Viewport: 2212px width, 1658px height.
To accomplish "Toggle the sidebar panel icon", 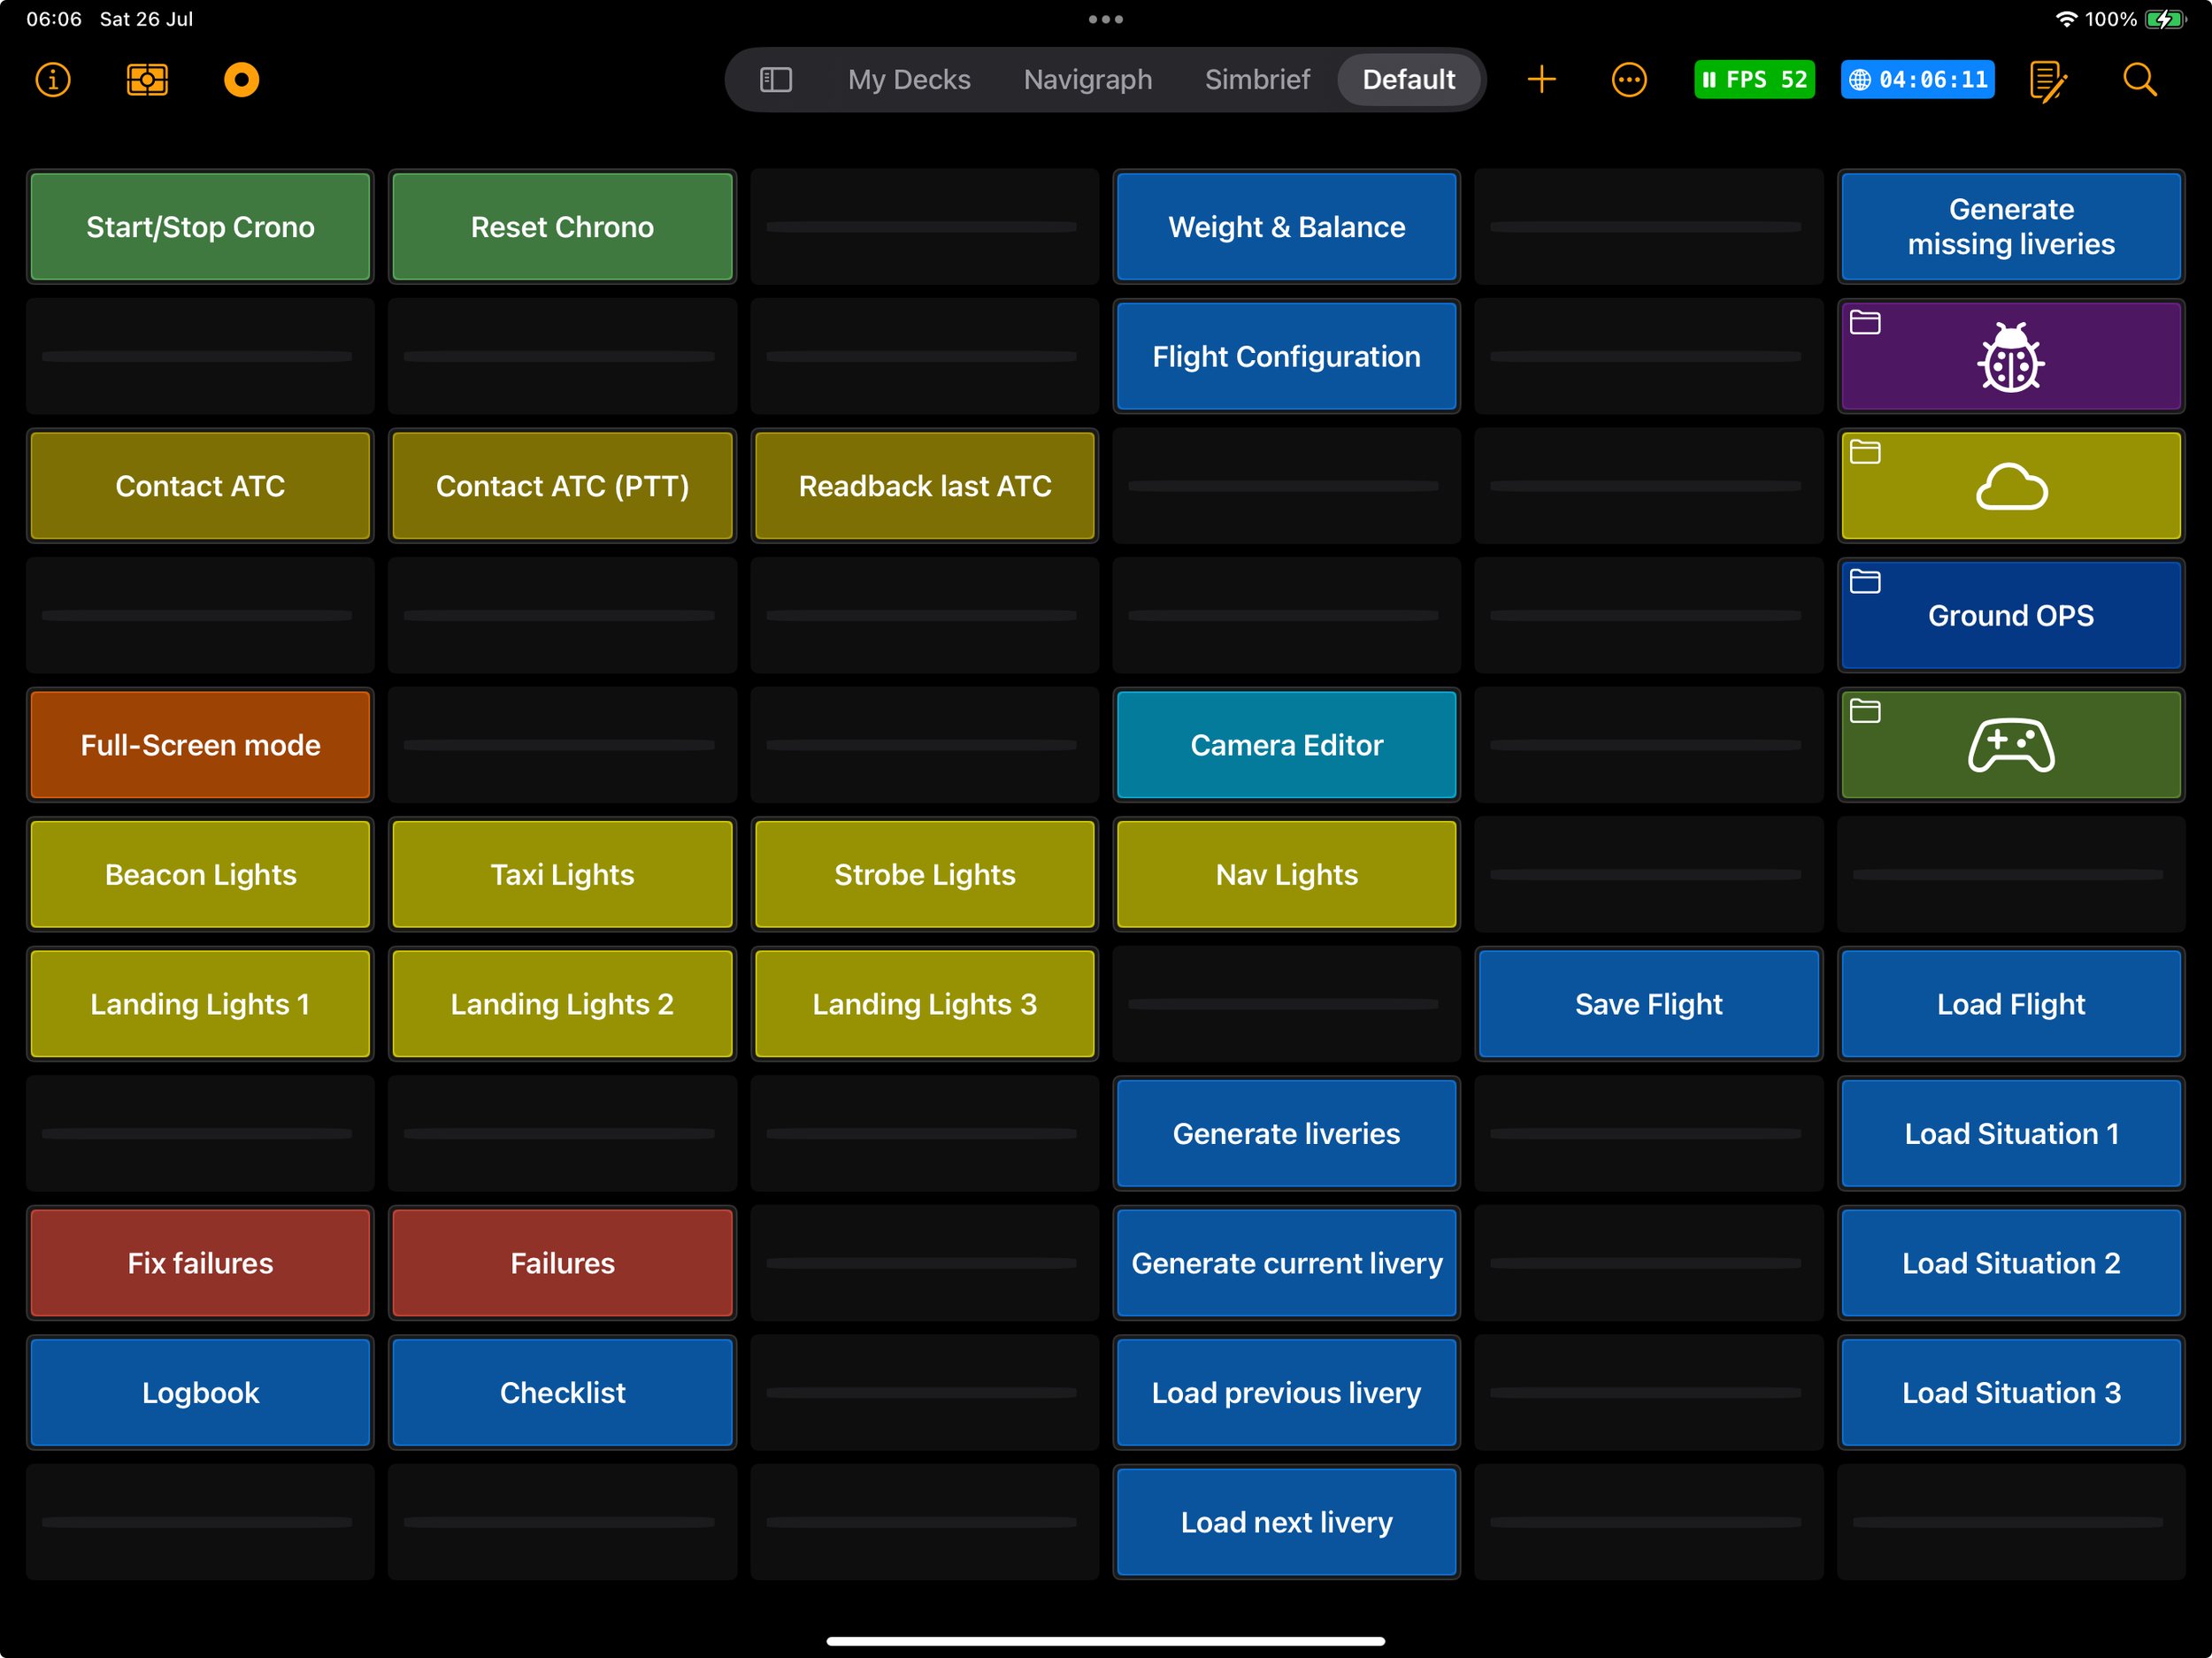I will pos(775,79).
